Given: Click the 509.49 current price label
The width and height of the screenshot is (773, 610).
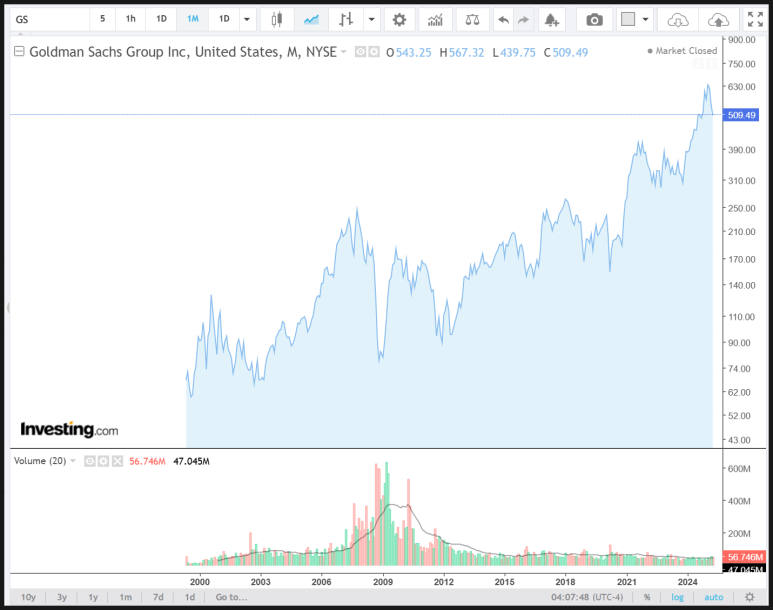Looking at the screenshot, I should coord(741,115).
